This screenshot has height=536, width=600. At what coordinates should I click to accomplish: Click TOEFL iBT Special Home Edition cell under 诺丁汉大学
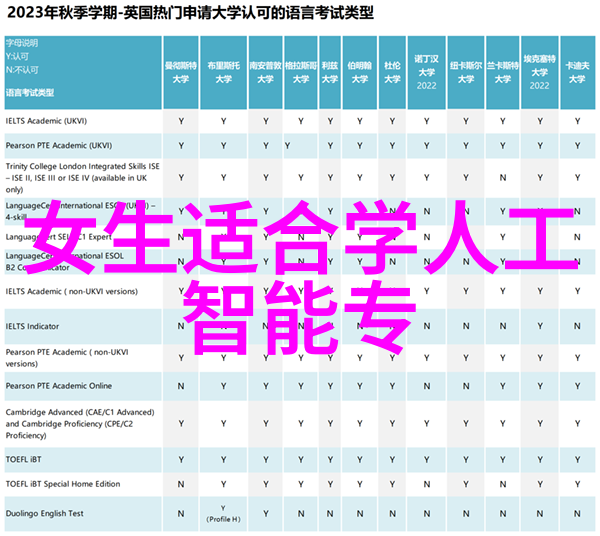pos(426,485)
